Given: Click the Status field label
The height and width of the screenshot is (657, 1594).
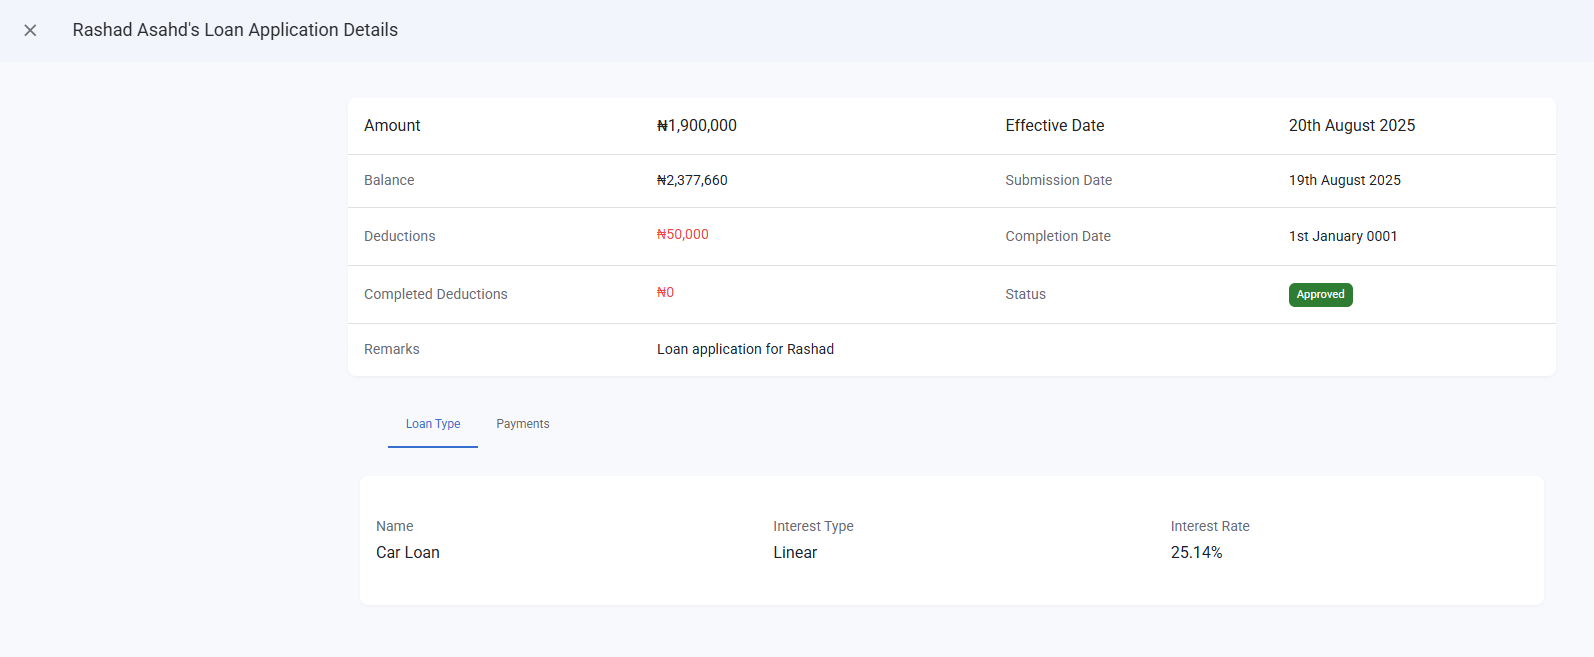Looking at the screenshot, I should (x=1025, y=295).
